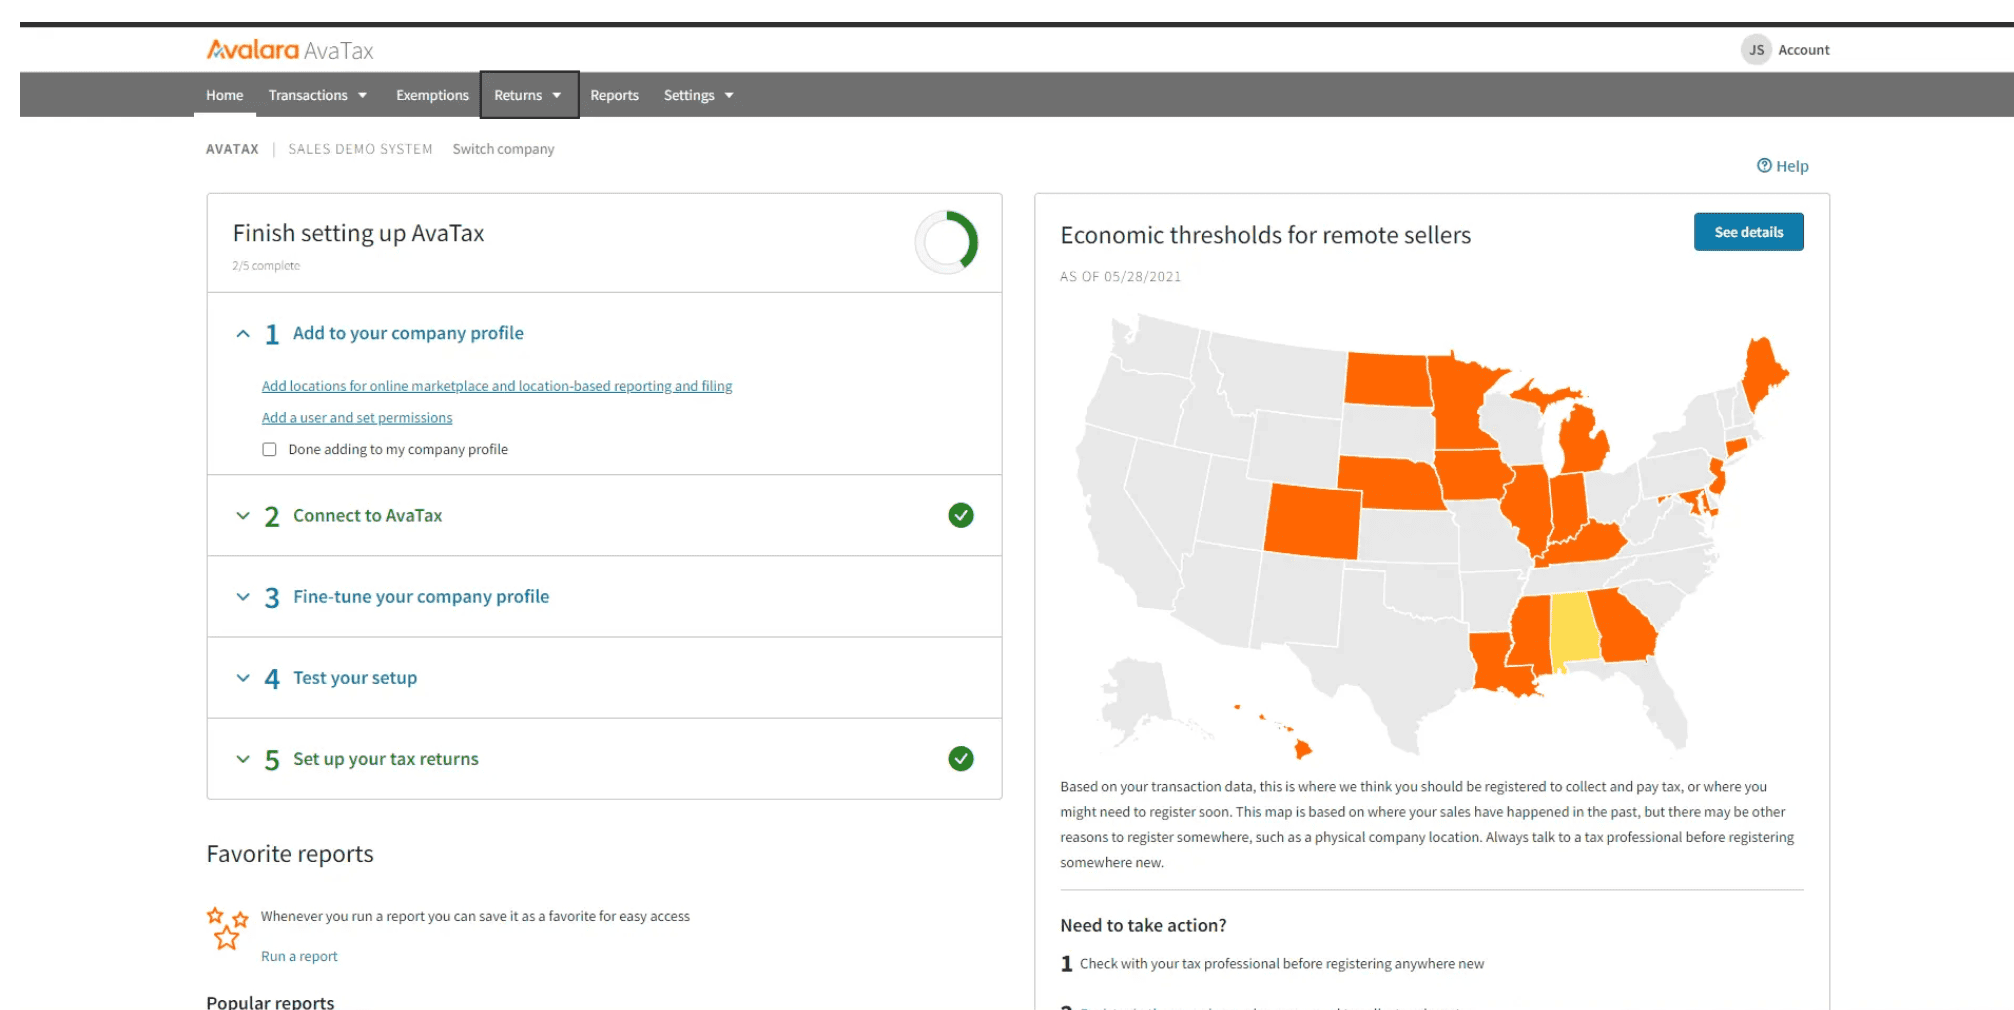Switch to the Home tab
The image size is (2014, 1010).
tap(223, 94)
